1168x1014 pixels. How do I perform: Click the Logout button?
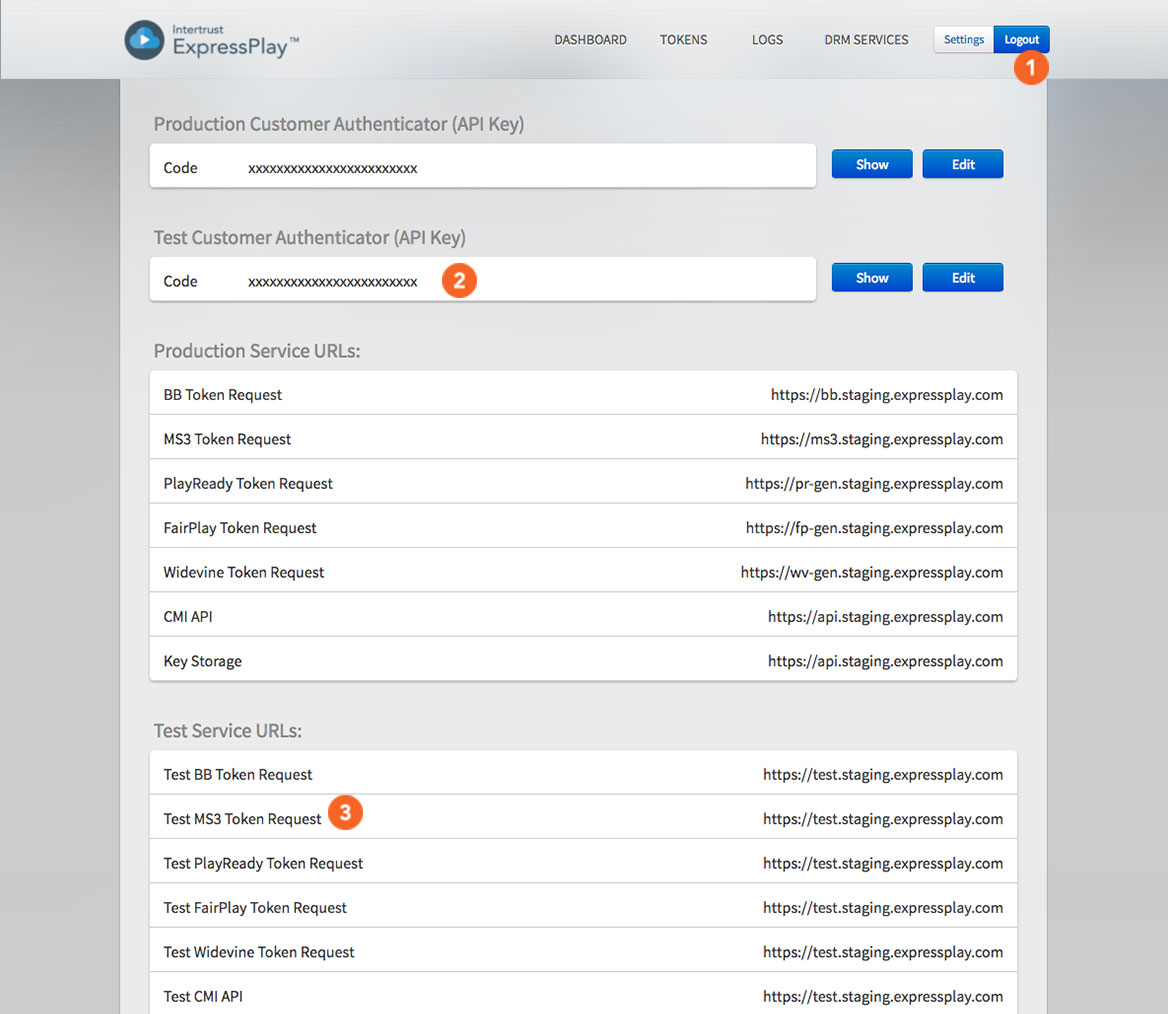[1021, 39]
